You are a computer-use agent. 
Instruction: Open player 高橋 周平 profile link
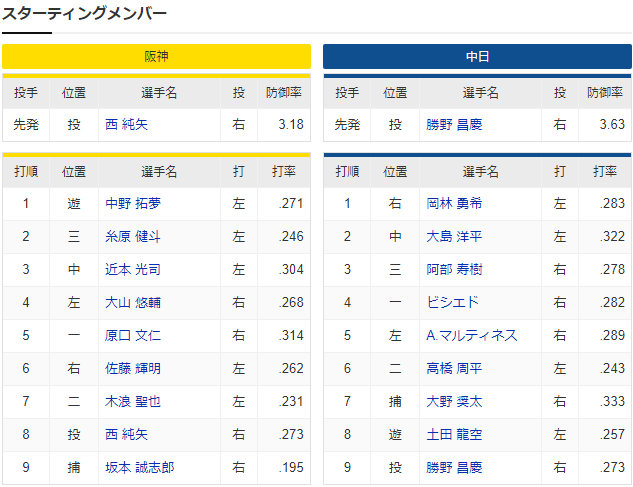click(x=454, y=368)
